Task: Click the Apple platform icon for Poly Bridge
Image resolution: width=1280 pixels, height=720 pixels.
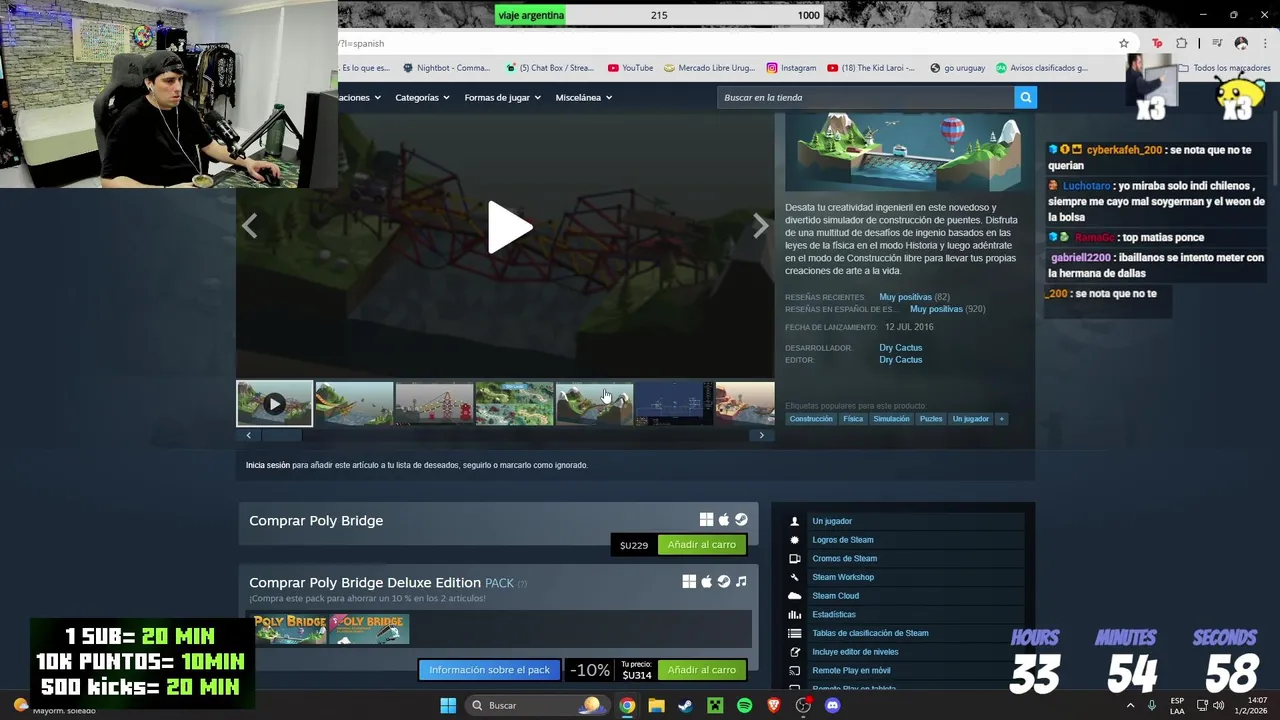Action: pos(724,520)
